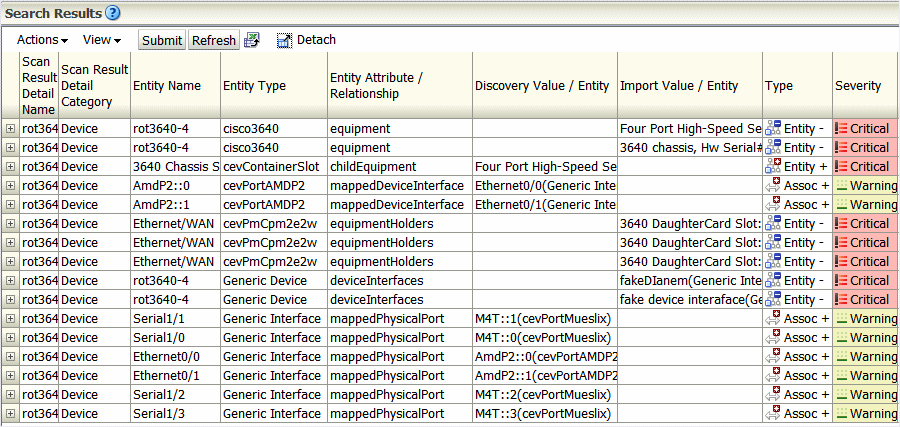
Task: Select 'M4T::3(cevPortMueslix)' cell
Action: 545,413
